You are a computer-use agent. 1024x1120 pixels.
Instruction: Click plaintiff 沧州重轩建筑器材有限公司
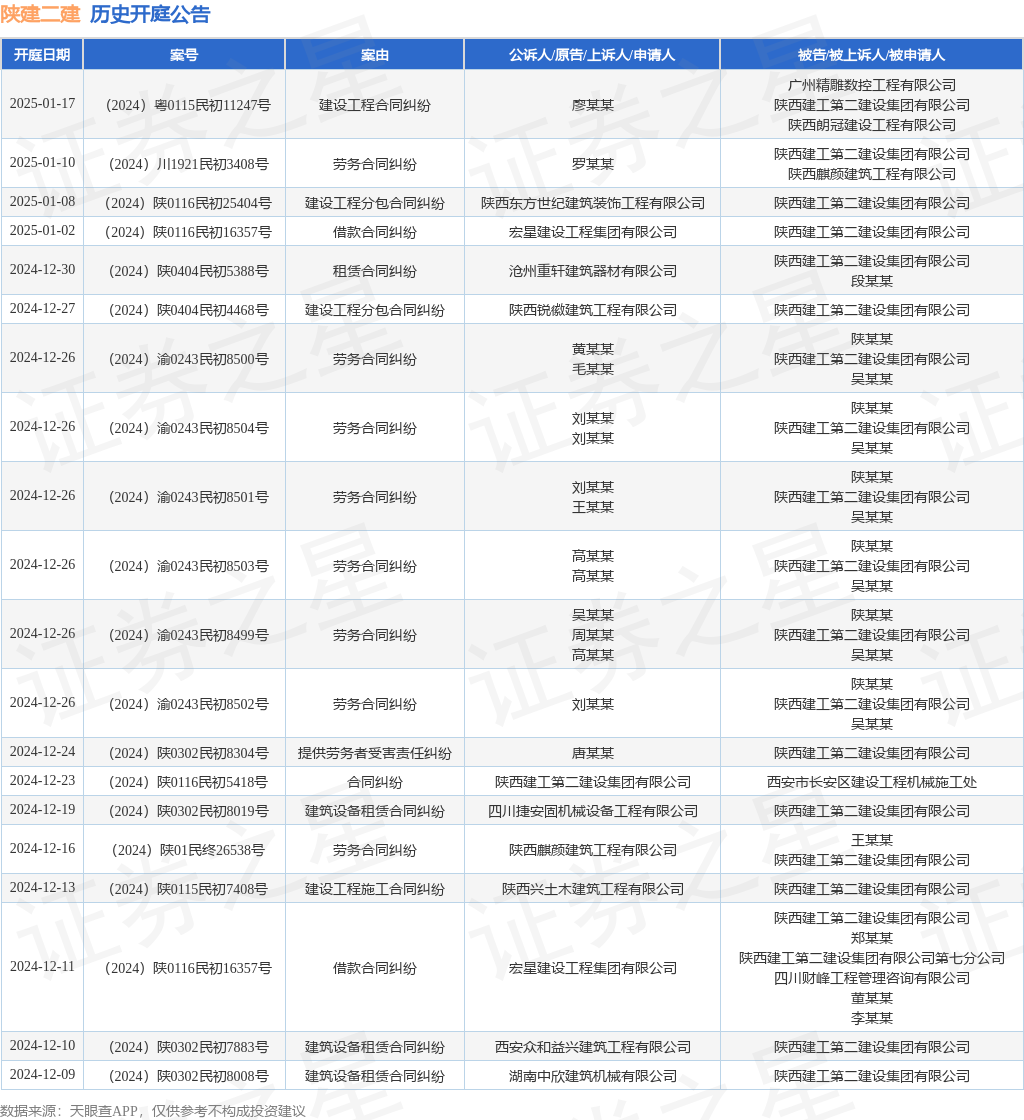pyautogui.click(x=593, y=271)
